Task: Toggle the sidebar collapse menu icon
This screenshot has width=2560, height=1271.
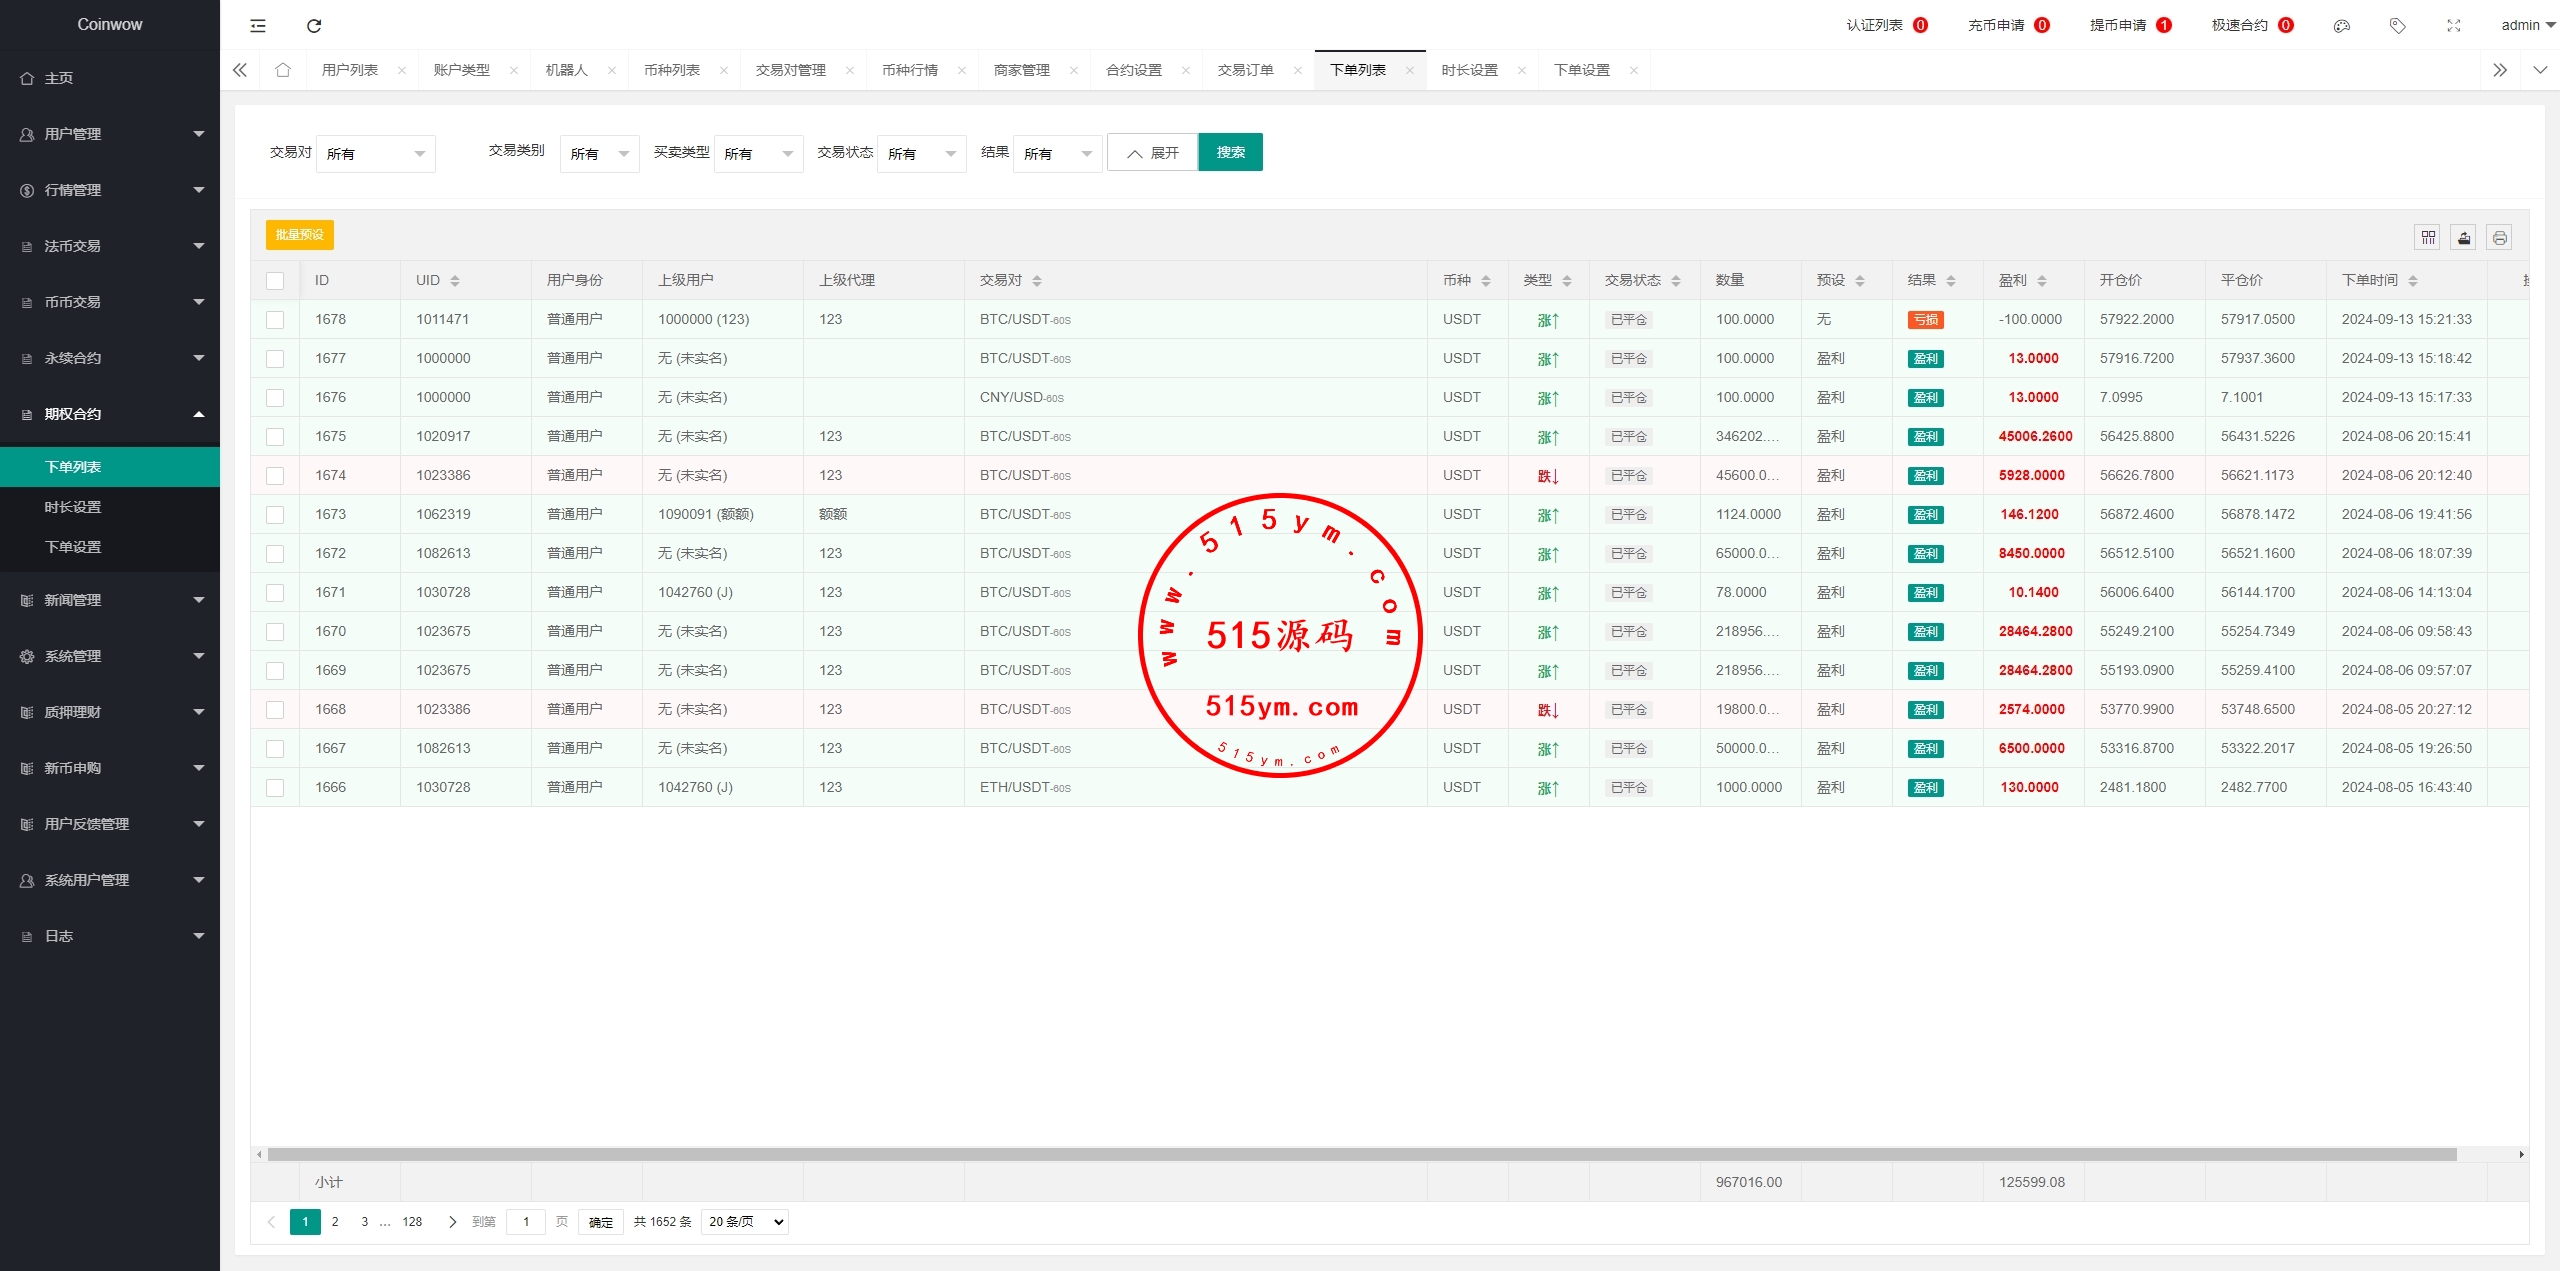Action: (258, 26)
